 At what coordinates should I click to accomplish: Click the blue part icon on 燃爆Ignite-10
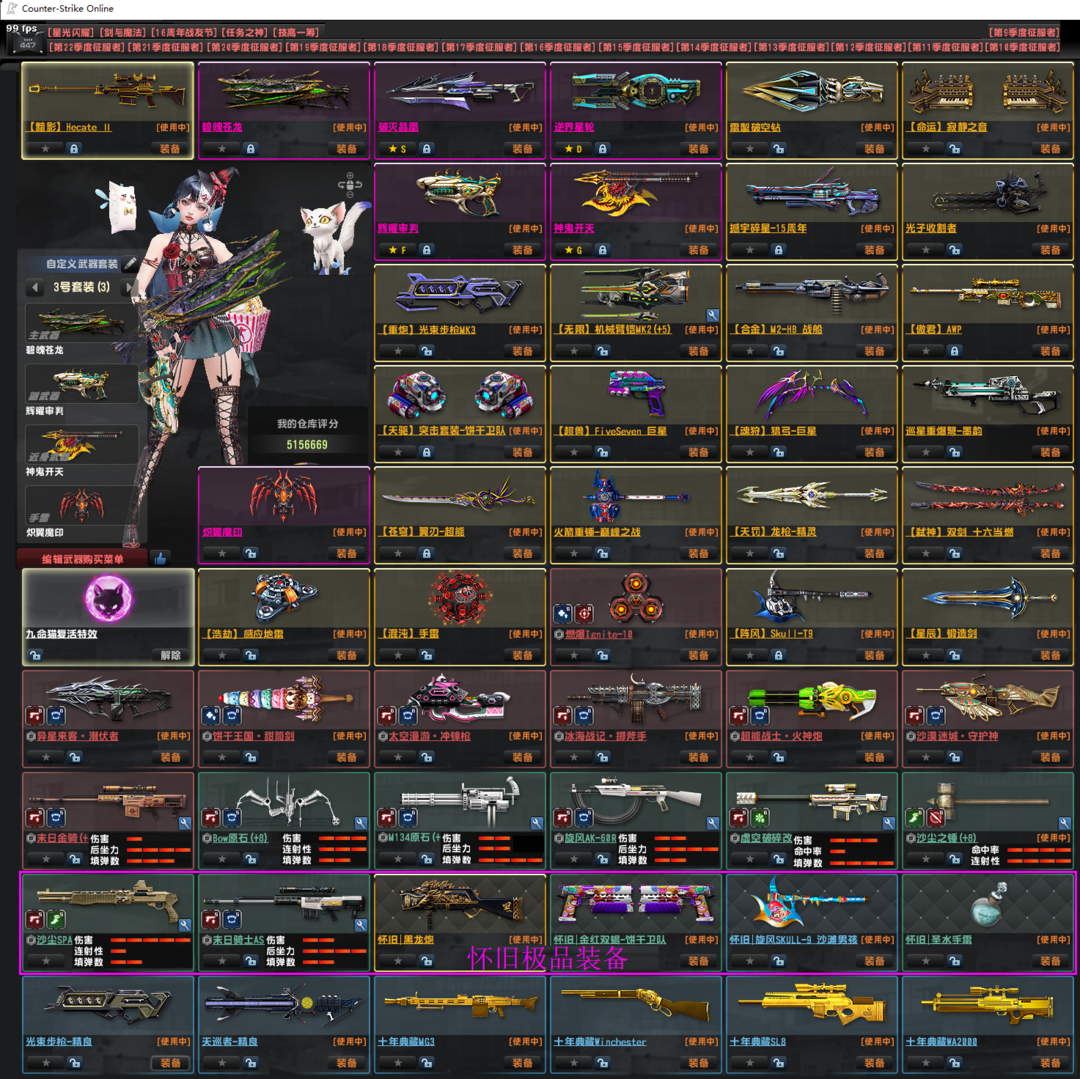(x=563, y=613)
